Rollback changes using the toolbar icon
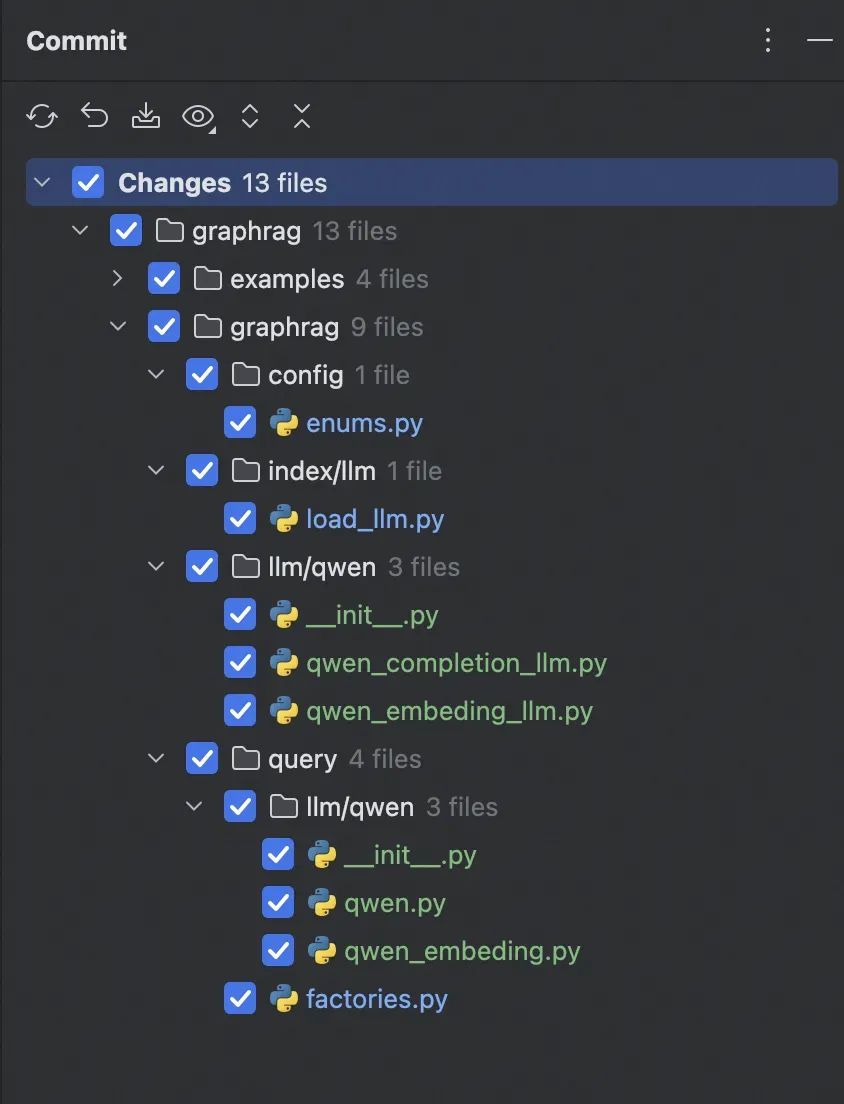This screenshot has height=1104, width=844. click(94, 116)
